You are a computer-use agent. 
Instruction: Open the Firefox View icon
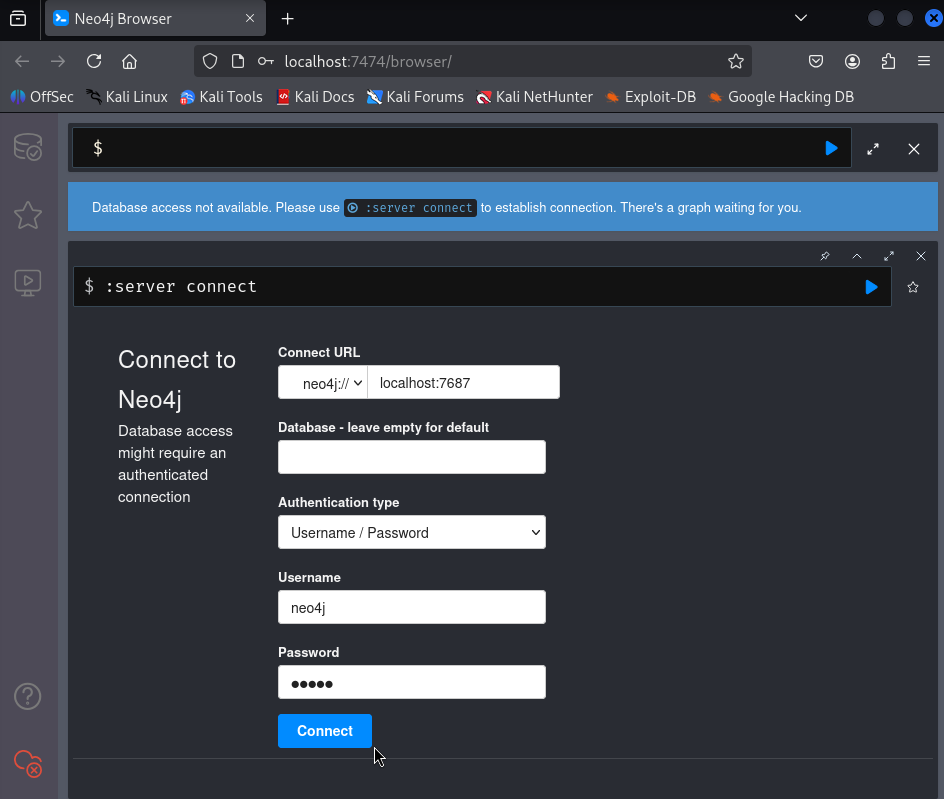coord(18,19)
